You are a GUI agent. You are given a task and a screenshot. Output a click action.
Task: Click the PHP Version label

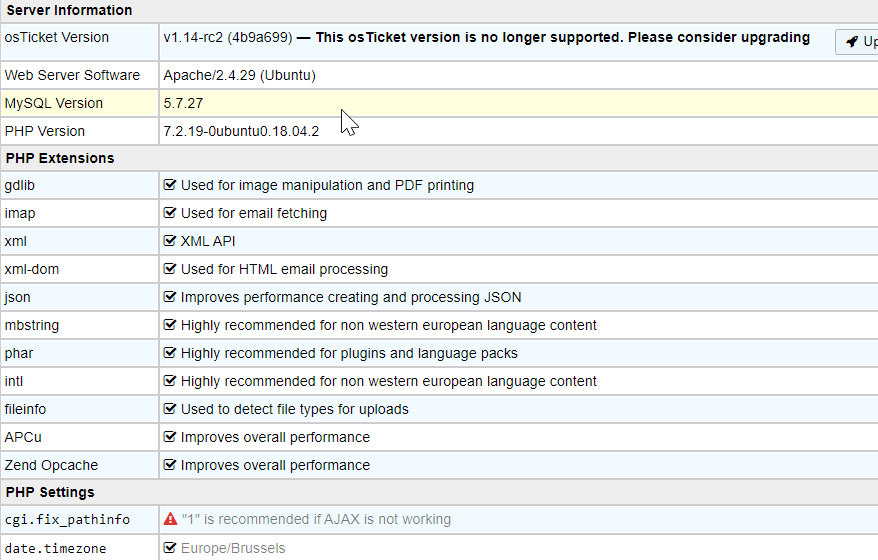45,131
